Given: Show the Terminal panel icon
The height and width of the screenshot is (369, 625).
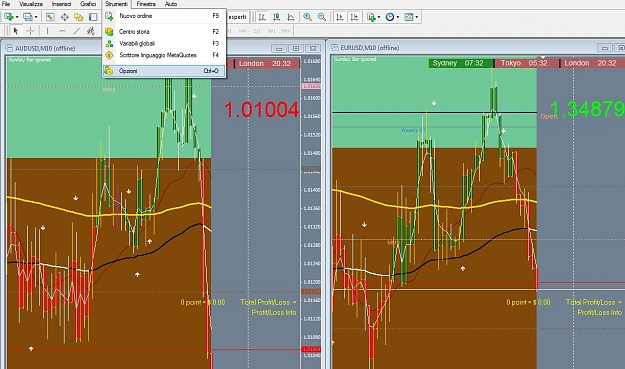Looking at the screenshot, I should pyautogui.click(x=93, y=17).
